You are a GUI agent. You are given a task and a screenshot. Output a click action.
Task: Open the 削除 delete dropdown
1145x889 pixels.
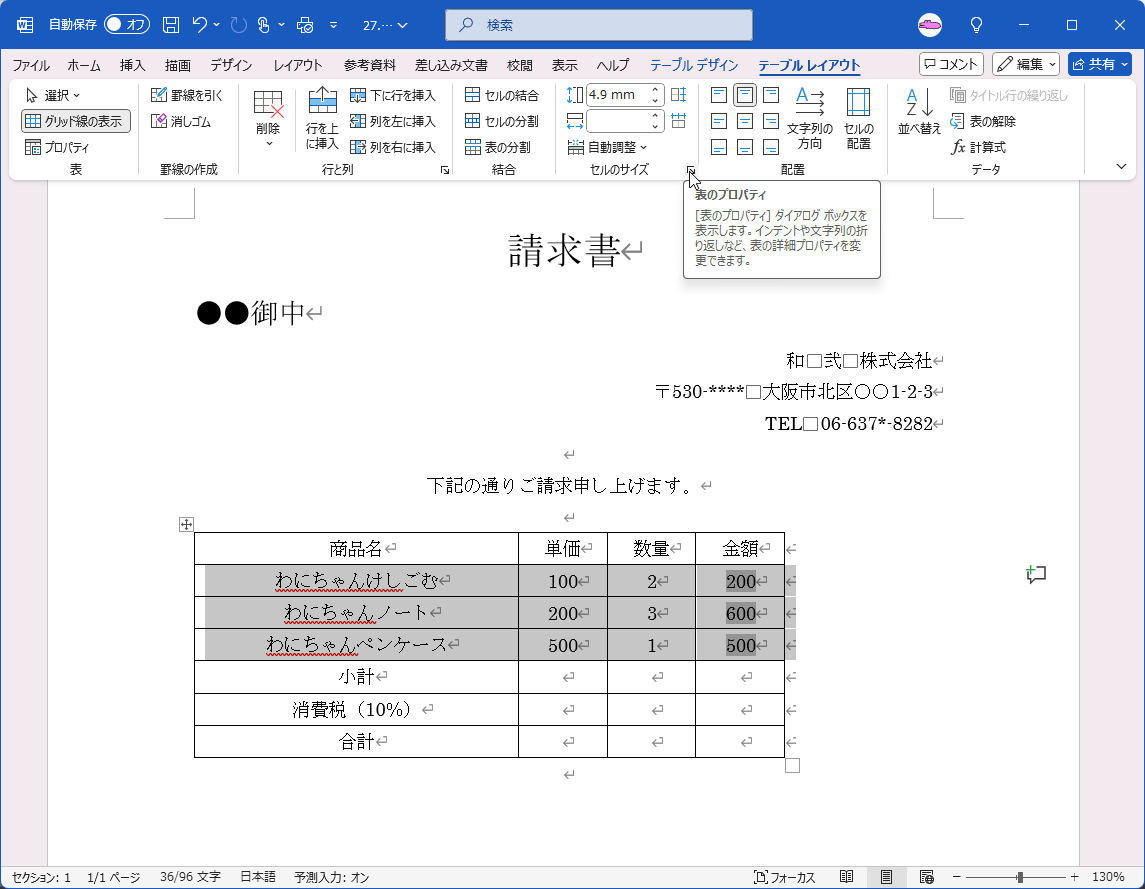coord(269,120)
